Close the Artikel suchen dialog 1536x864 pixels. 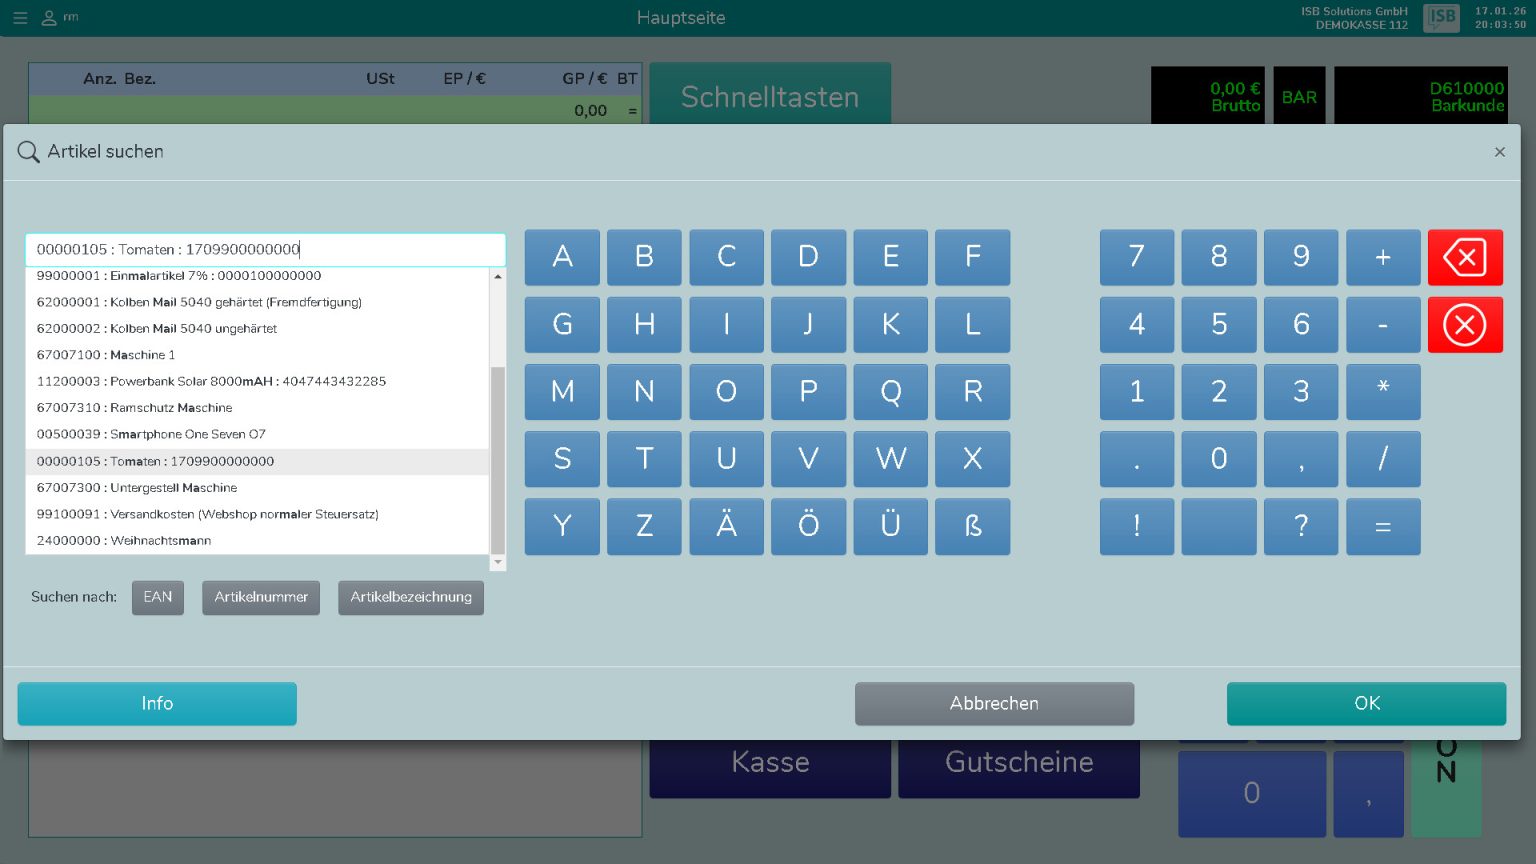point(1499,152)
